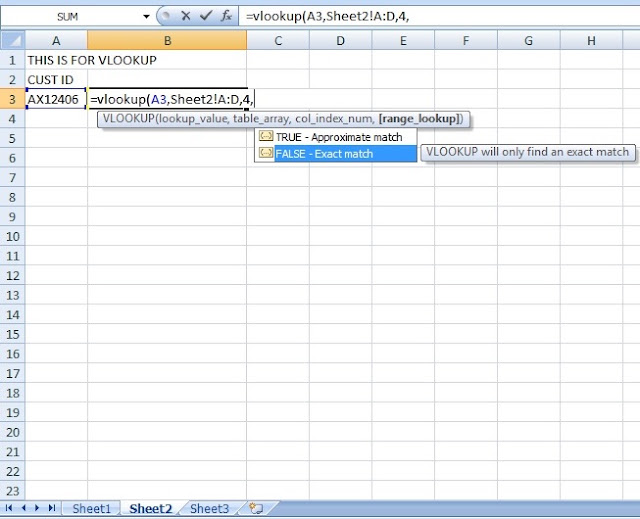Open the Insert Function fx dialog
Image resolution: width=640 pixels, height=519 pixels.
(226, 16)
